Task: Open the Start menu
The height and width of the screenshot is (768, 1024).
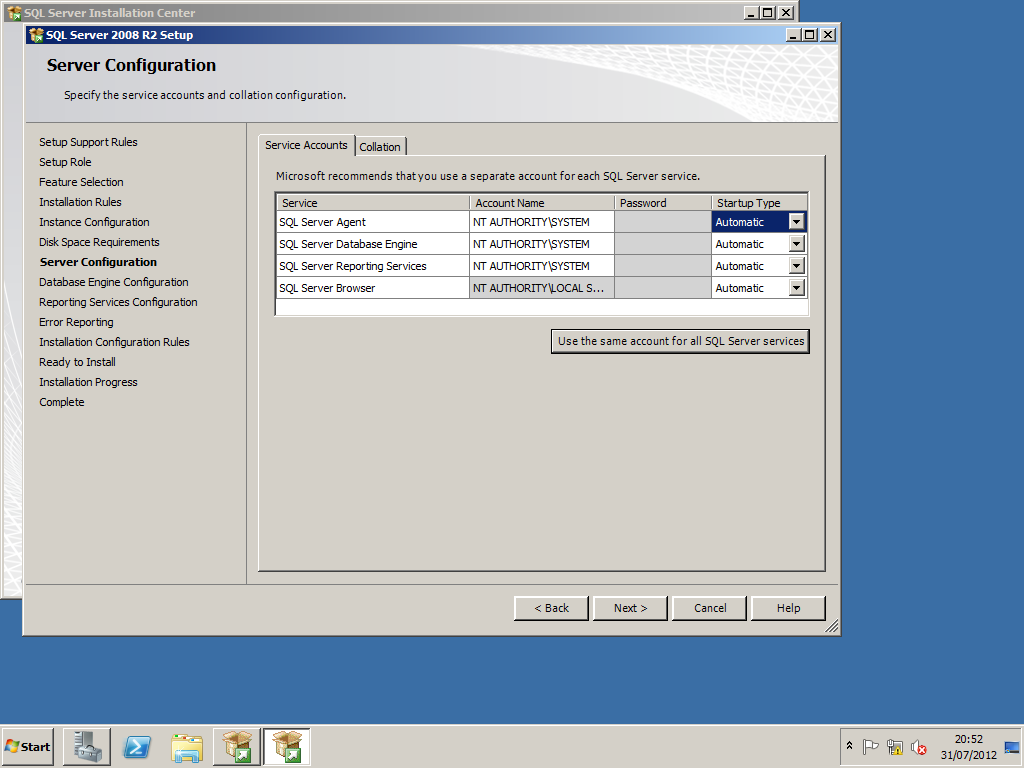Action: coord(27,746)
